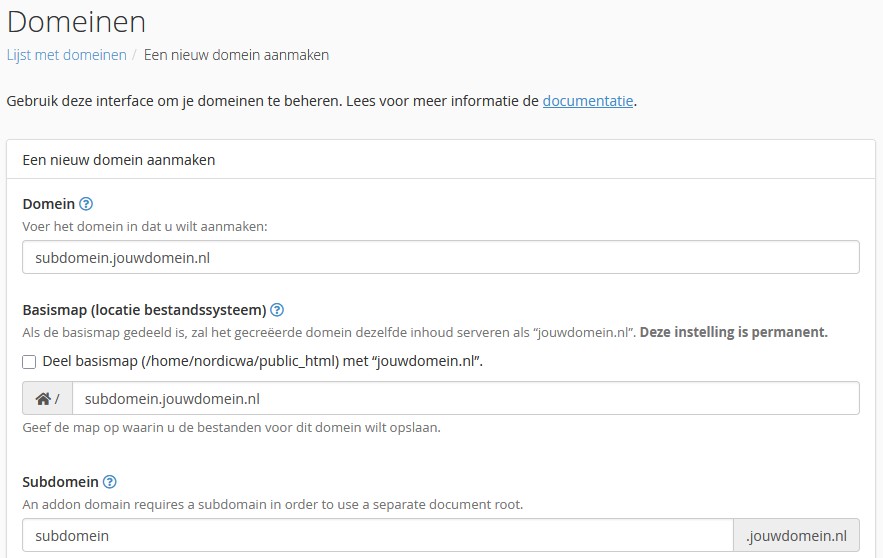Click the 'Deze instelling is permanent.' warning text
Viewport: 883px width, 558px height.
tap(734, 332)
